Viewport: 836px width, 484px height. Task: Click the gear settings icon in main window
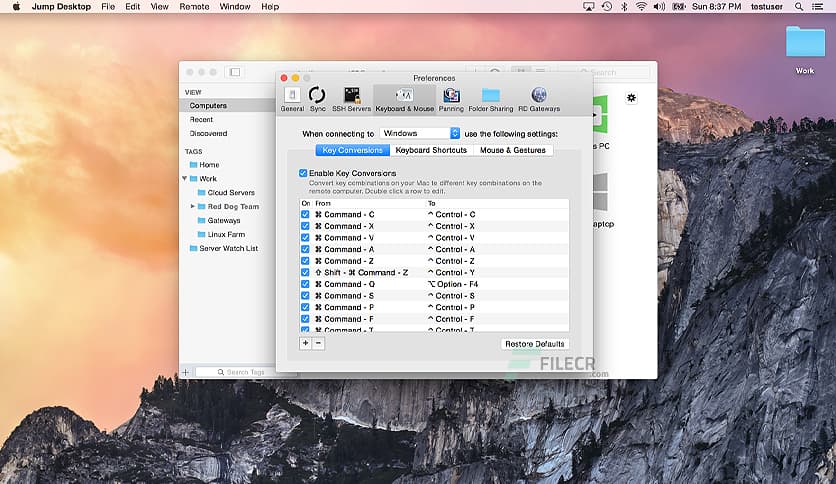pyautogui.click(x=631, y=98)
